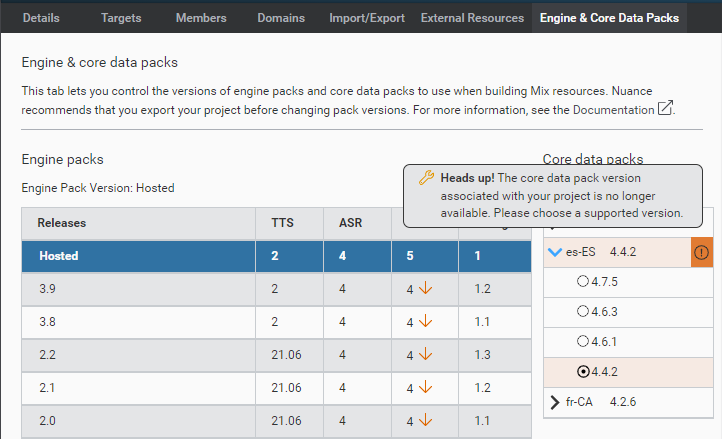Screen dimensions: 722x439
Task: Select core data pack version 4.7.5
Action: [583, 282]
